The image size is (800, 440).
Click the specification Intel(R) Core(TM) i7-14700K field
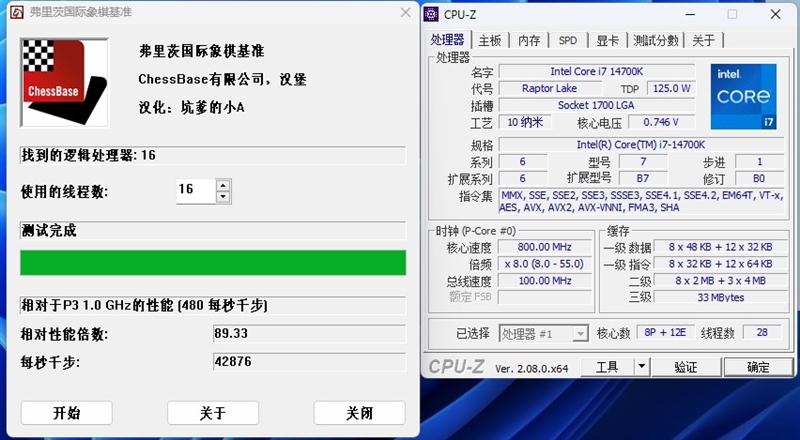tap(641, 144)
